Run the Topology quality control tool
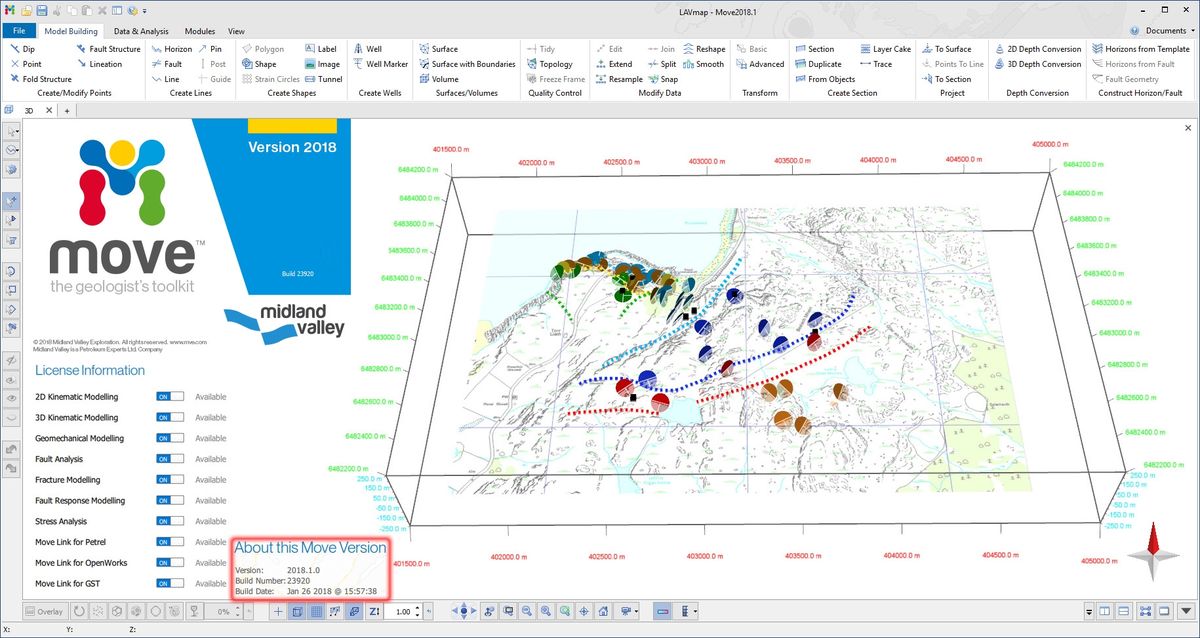This screenshot has height=638, width=1200. 550,64
